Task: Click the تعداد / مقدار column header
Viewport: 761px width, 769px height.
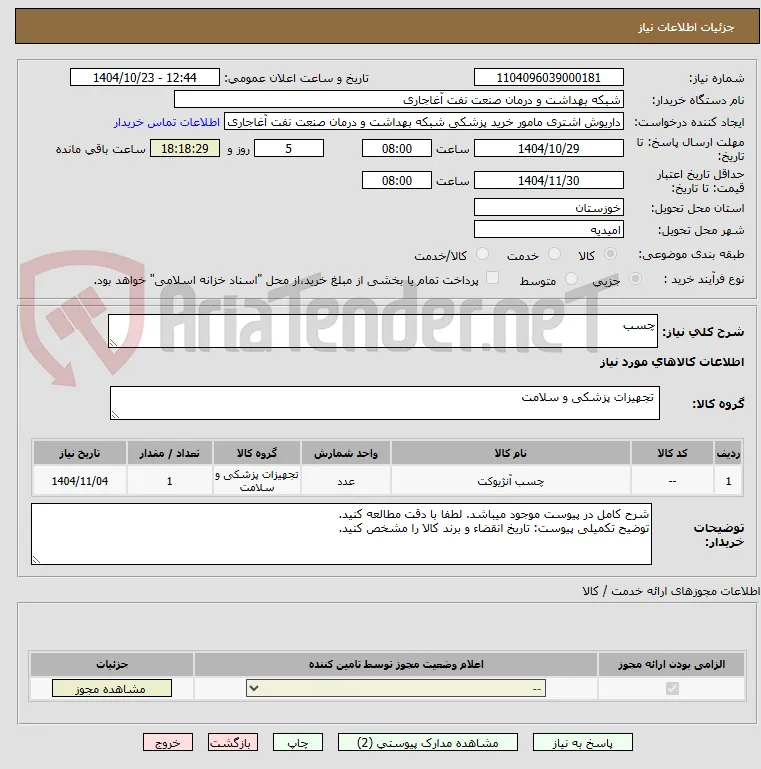Action: 170,453
